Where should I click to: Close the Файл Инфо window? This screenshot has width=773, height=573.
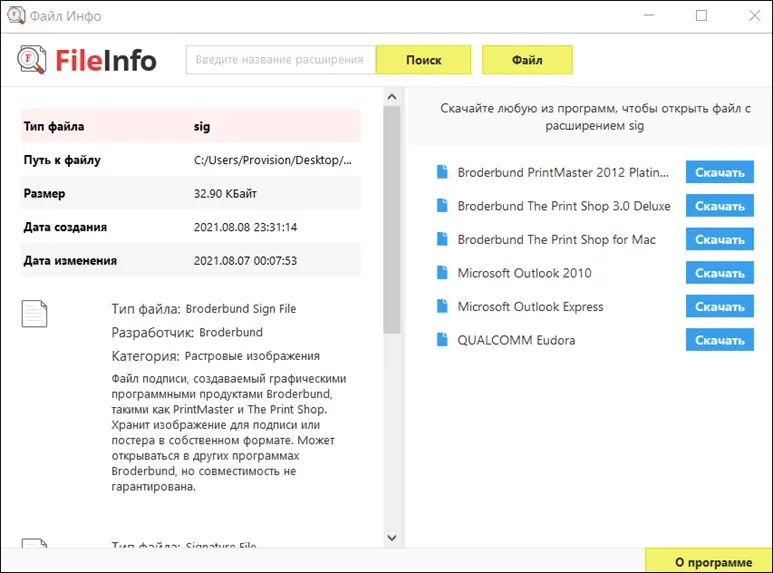coord(754,15)
